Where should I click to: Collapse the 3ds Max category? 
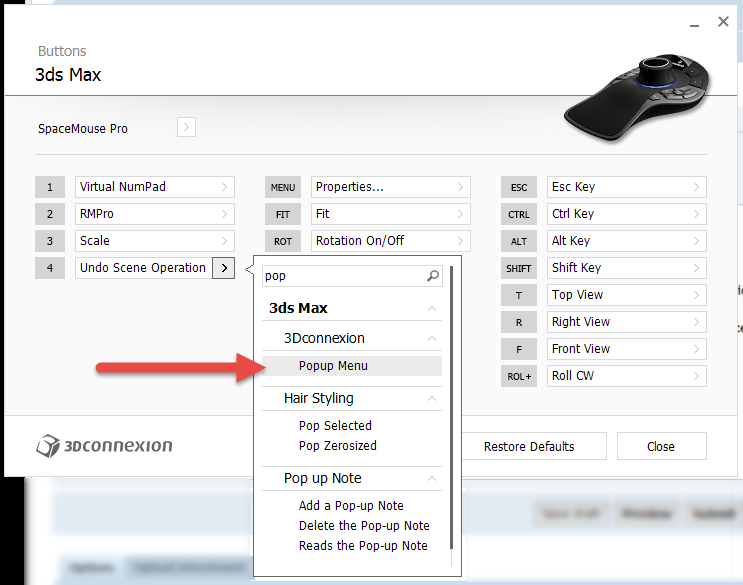point(432,308)
